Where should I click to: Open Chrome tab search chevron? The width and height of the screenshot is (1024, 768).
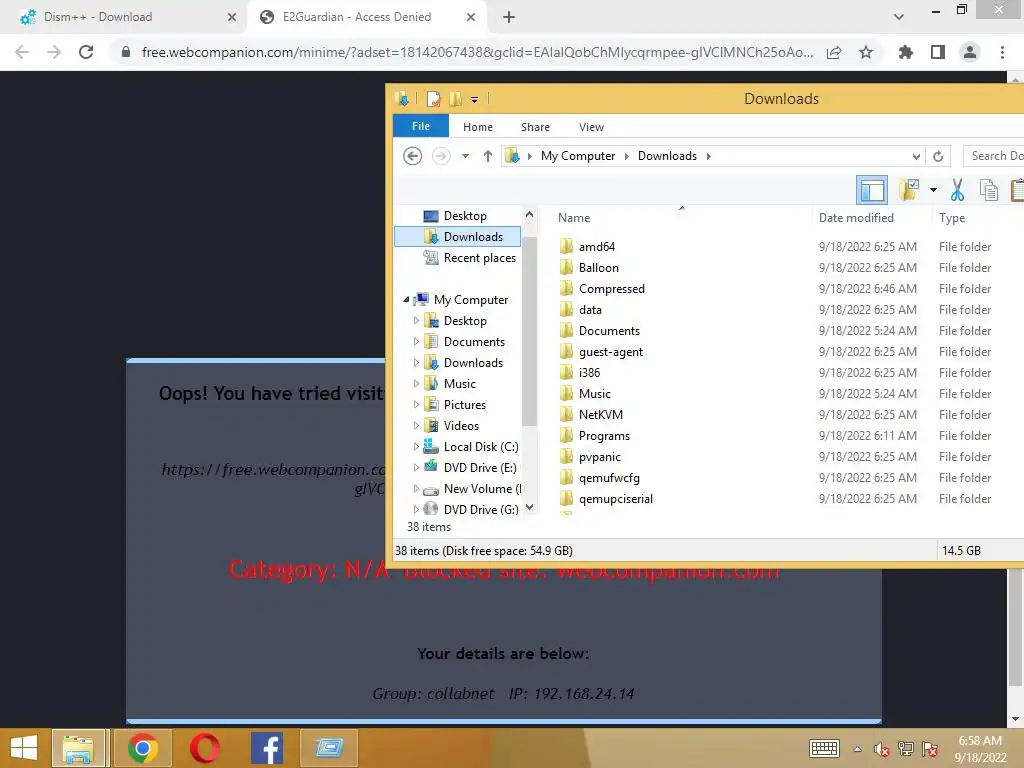(x=899, y=17)
